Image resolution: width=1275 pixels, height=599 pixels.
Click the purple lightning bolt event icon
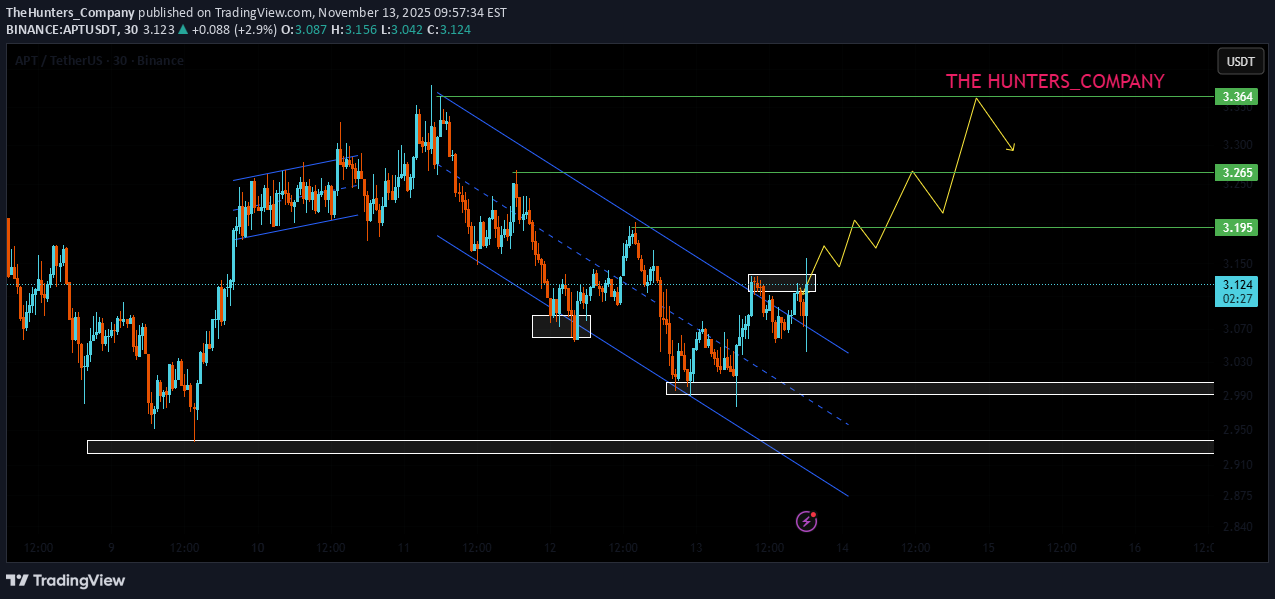[x=807, y=521]
